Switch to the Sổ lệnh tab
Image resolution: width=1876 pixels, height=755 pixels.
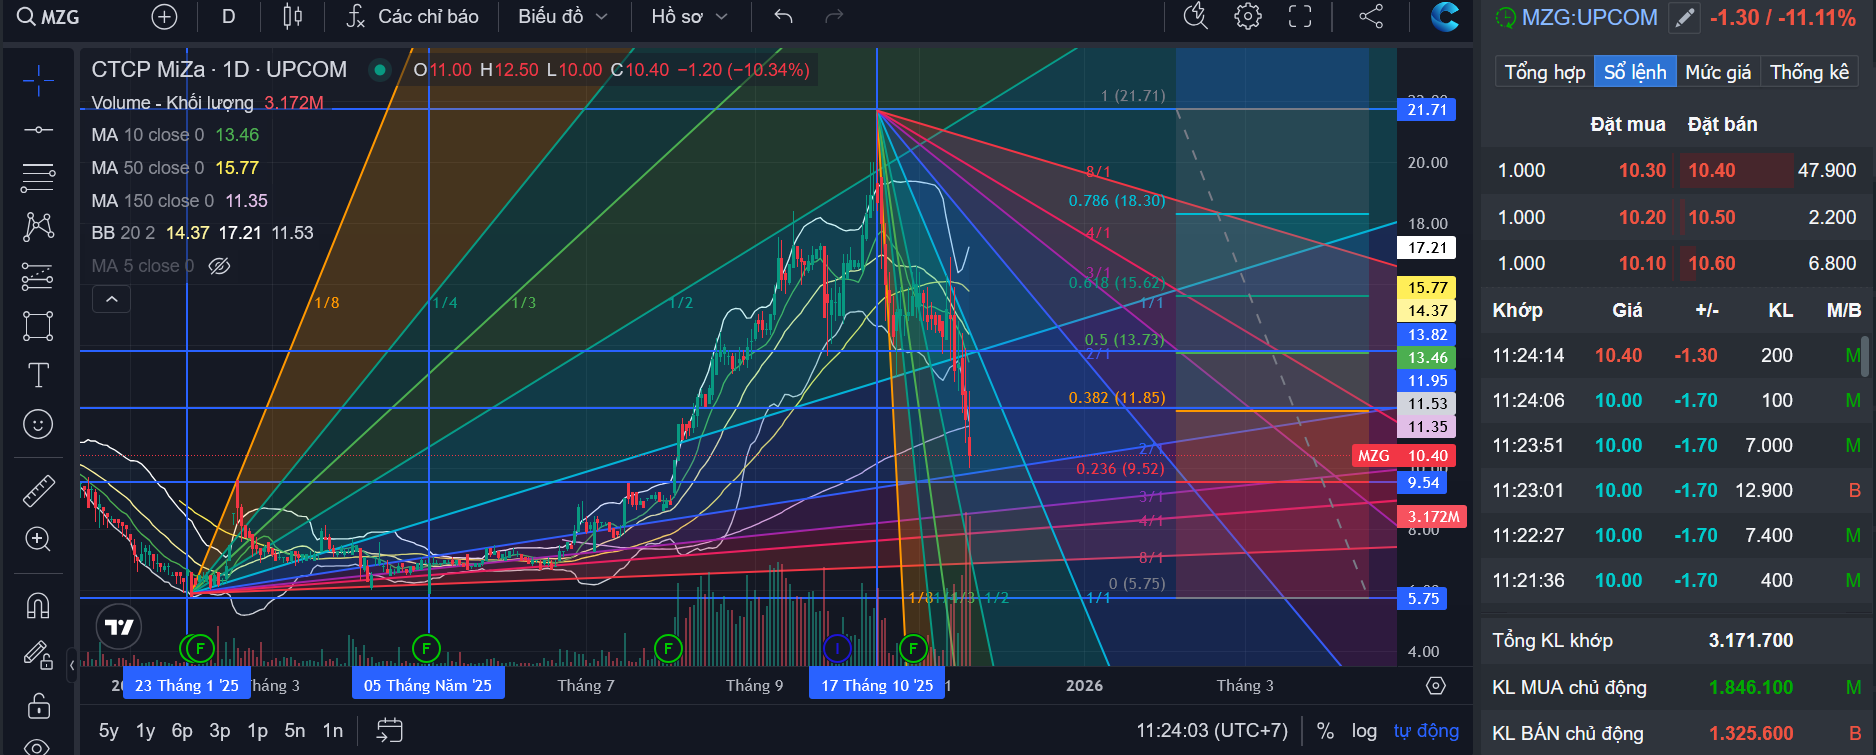(x=1635, y=72)
